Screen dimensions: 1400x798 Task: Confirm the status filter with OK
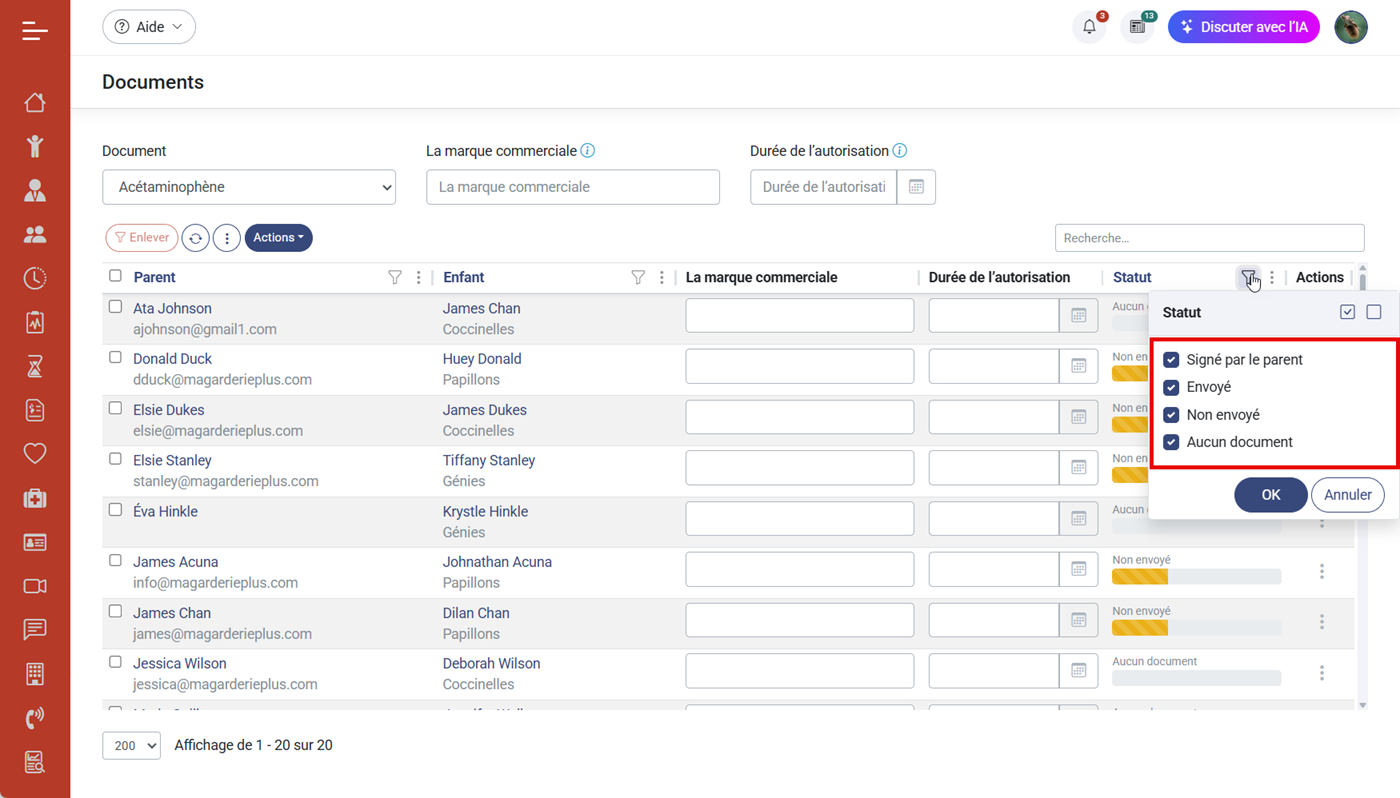click(x=1270, y=494)
